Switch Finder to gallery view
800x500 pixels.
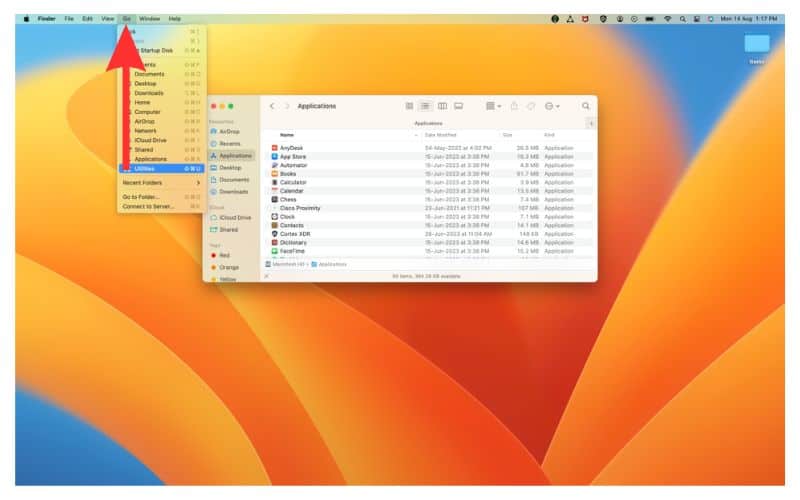point(458,106)
